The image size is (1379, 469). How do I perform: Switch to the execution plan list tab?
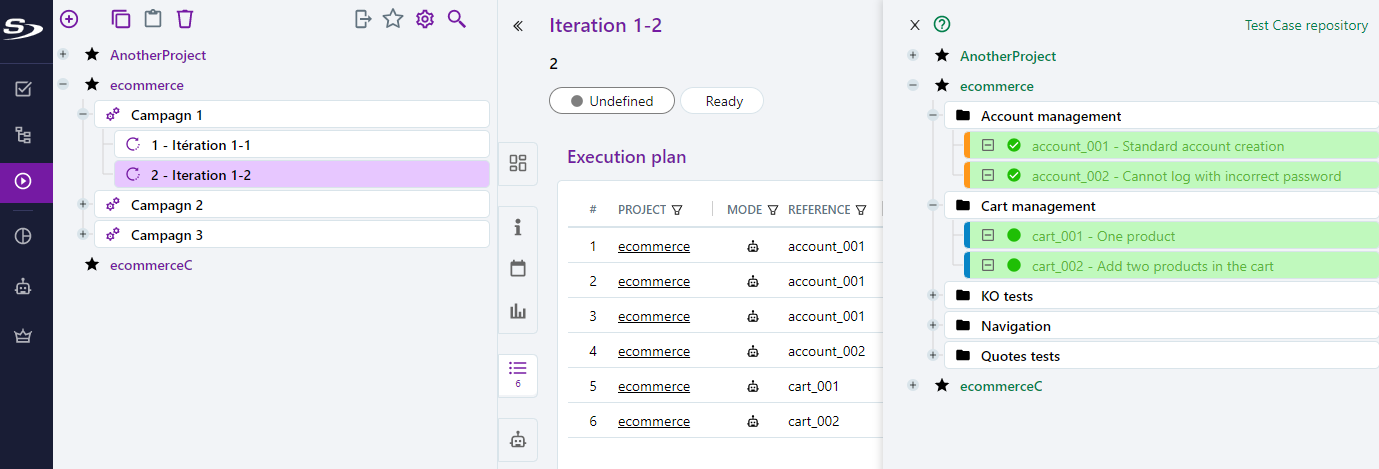click(518, 372)
